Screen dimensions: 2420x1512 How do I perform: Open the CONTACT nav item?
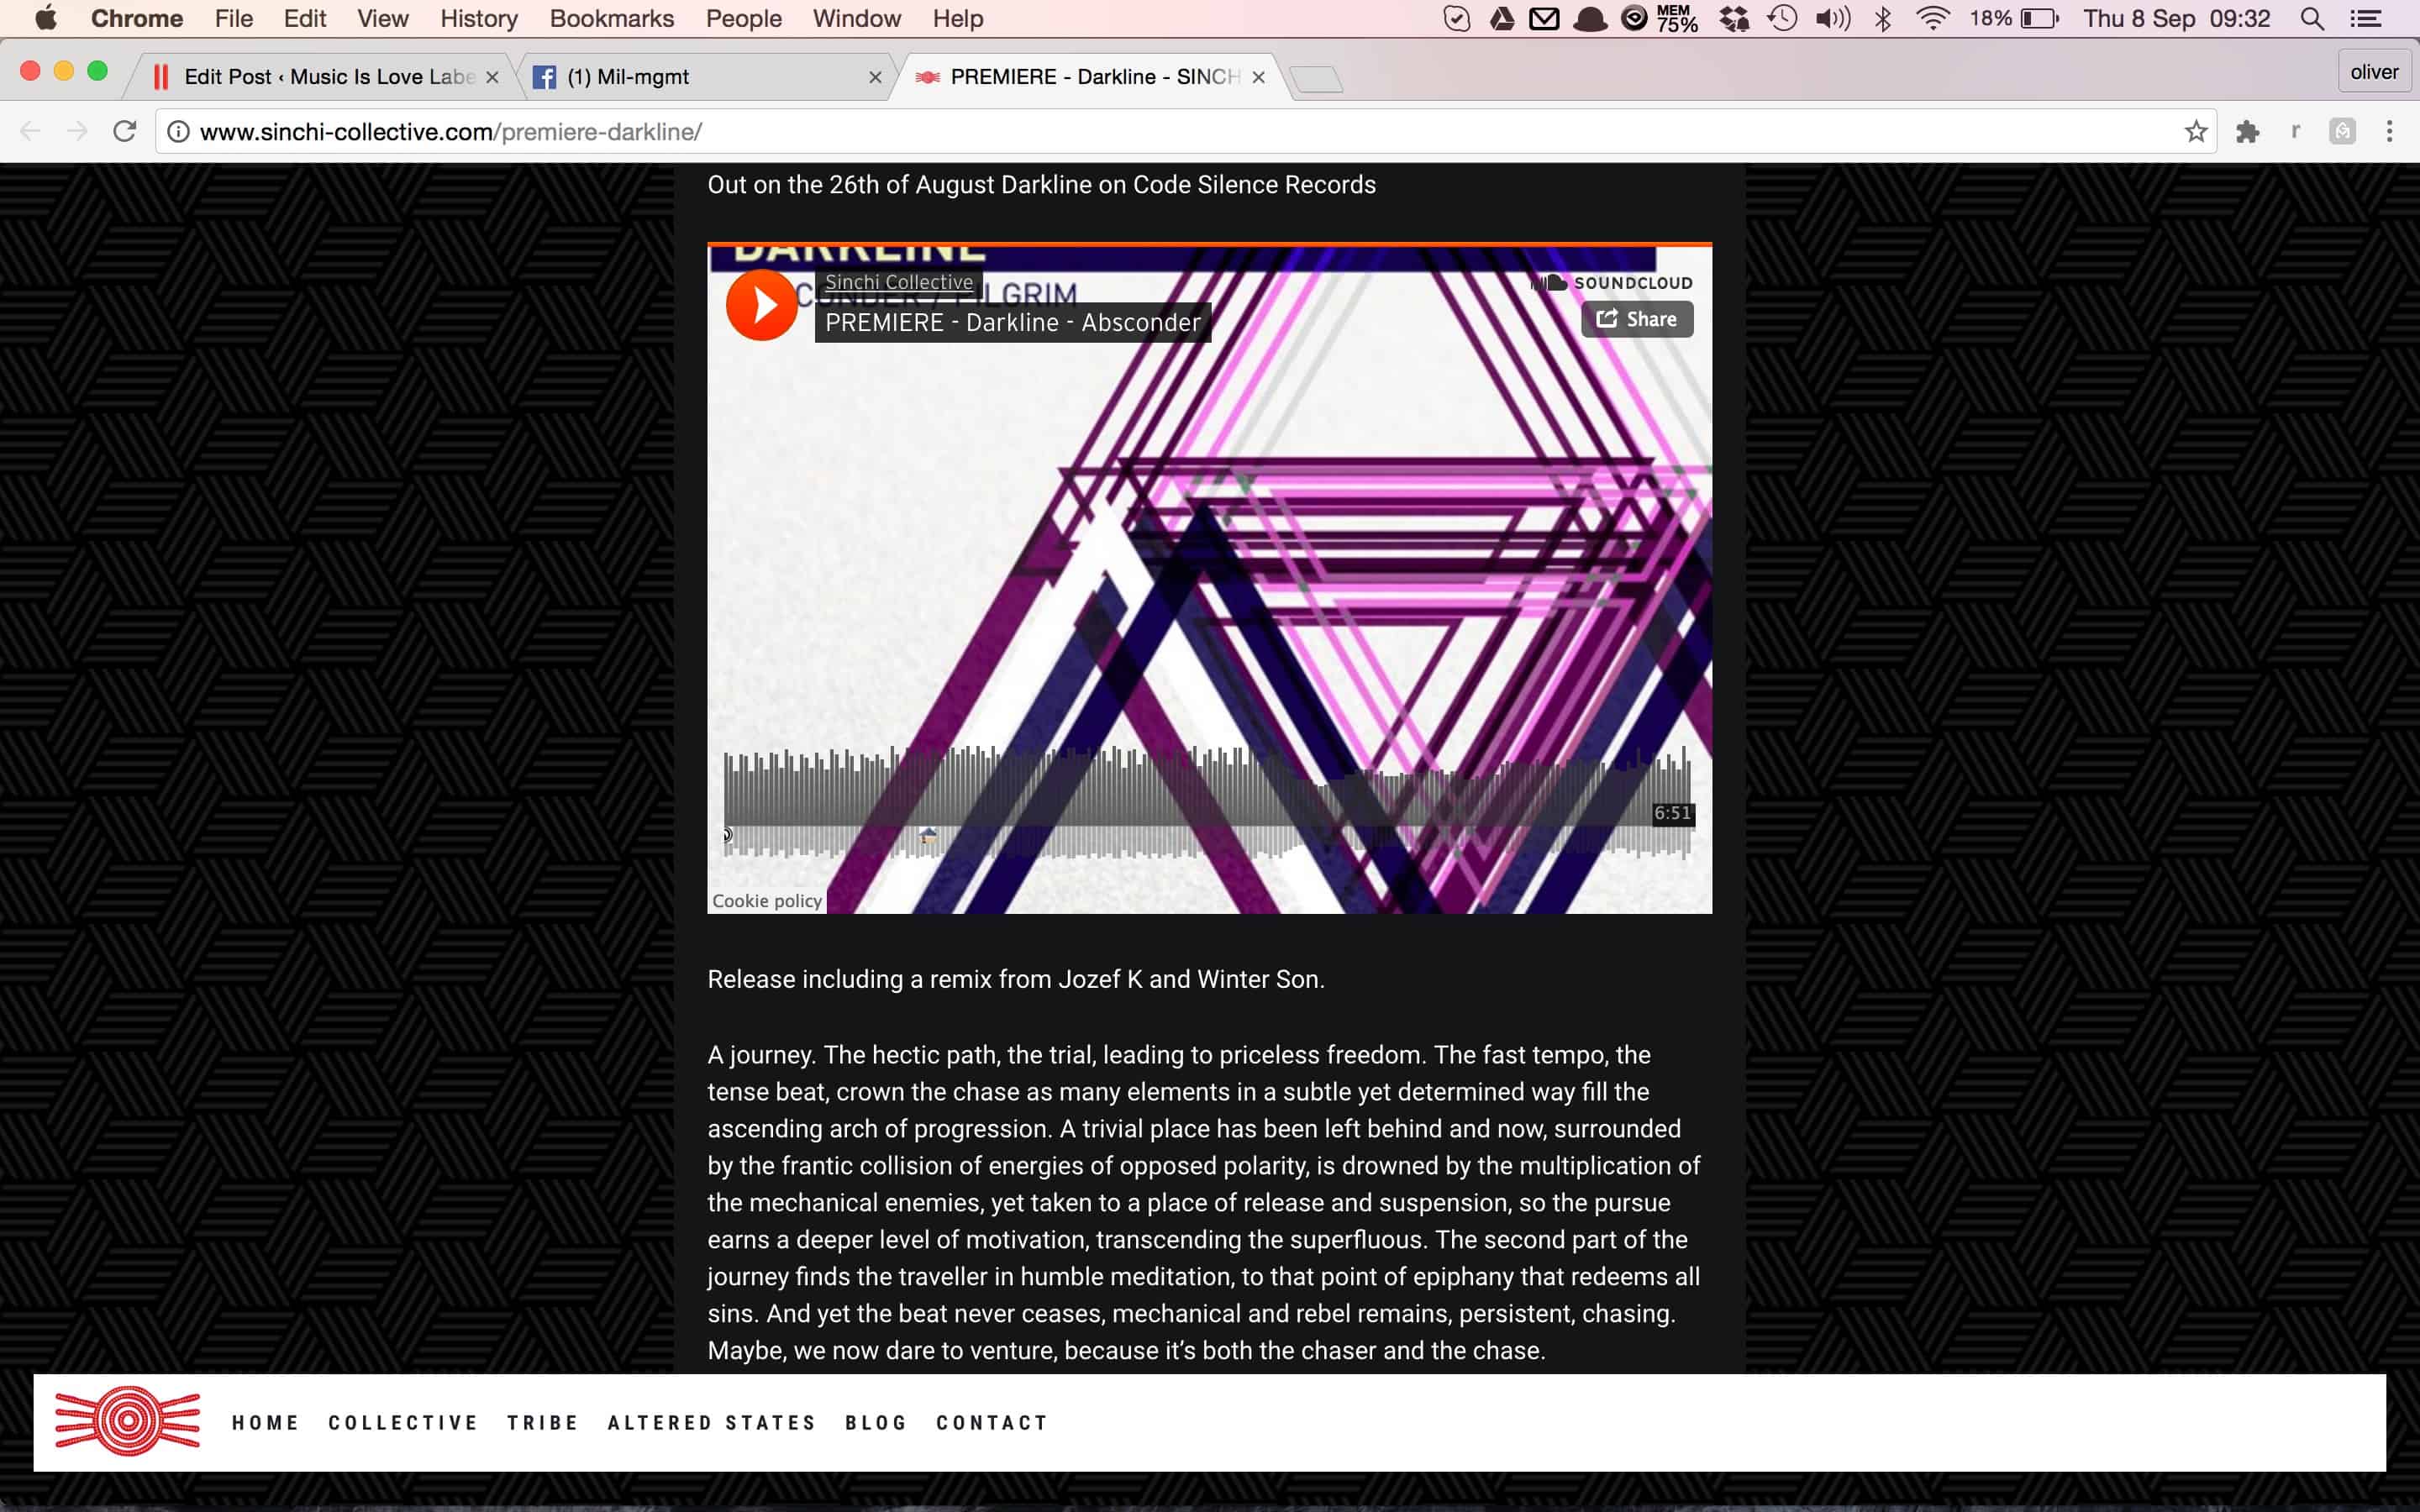tap(991, 1422)
